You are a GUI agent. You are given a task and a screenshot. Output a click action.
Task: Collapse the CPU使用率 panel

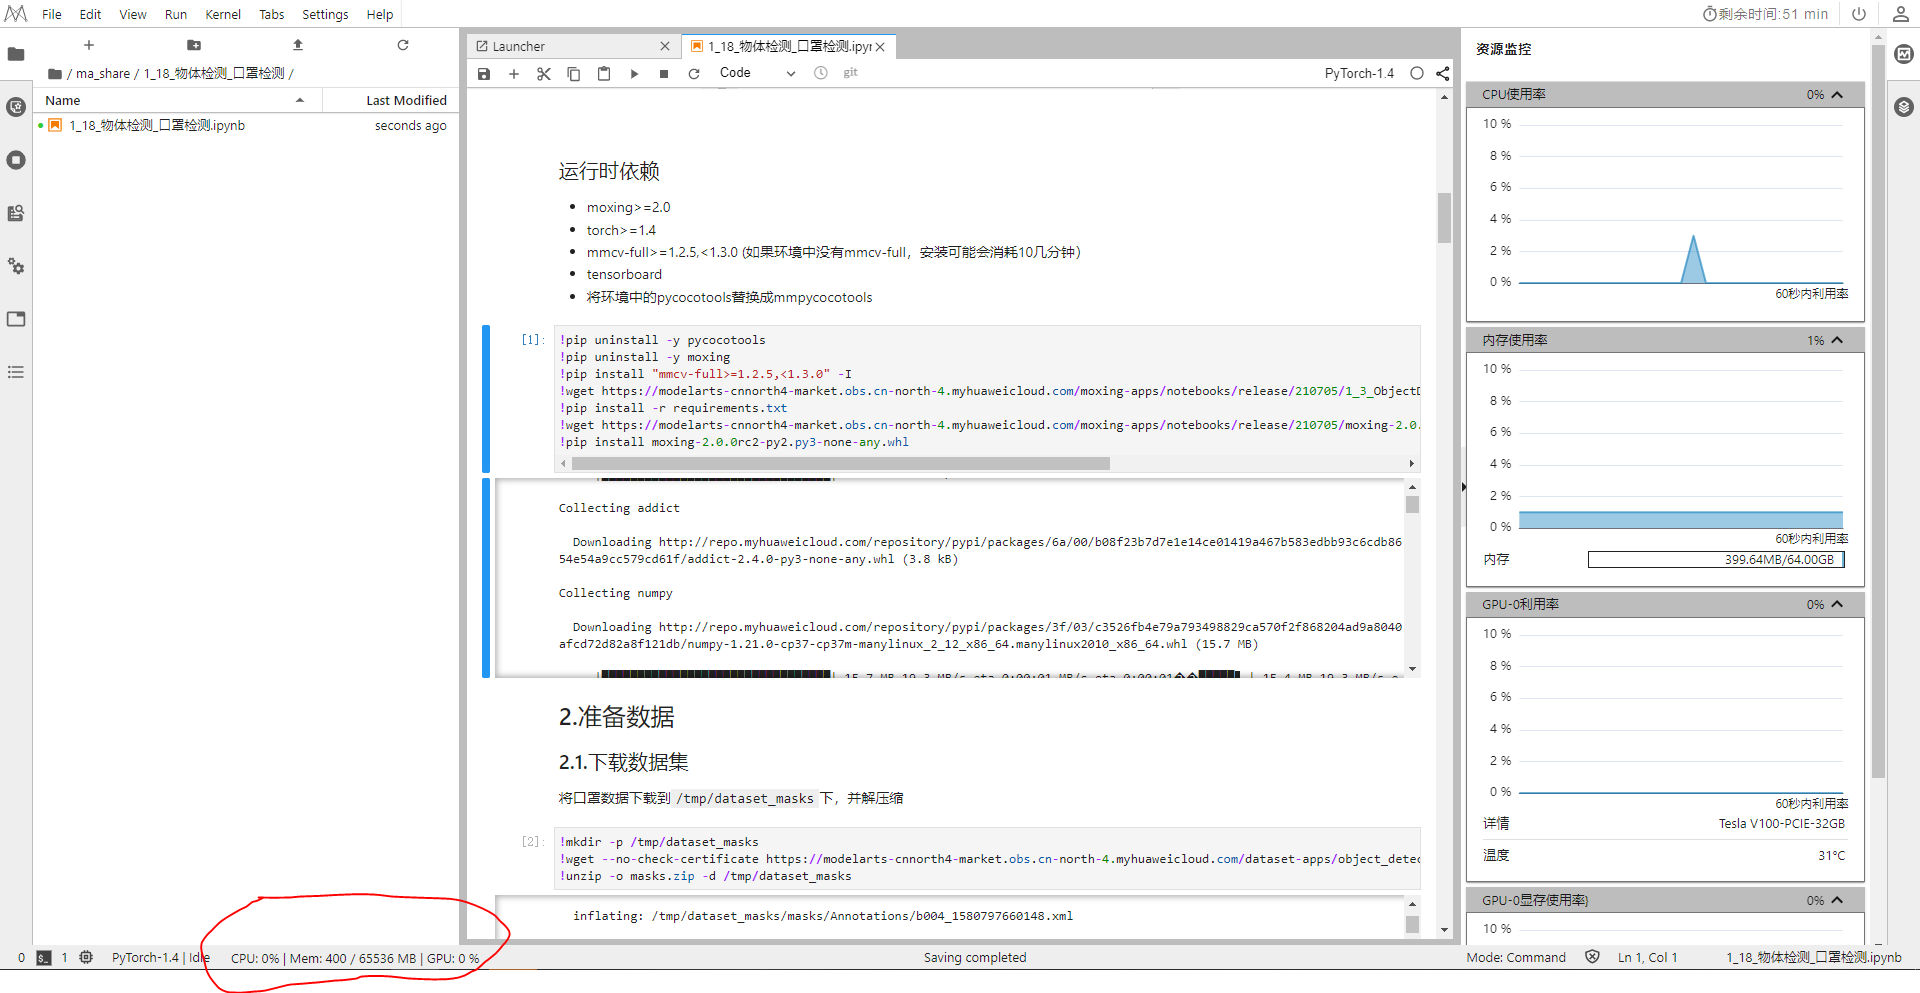click(x=1837, y=95)
